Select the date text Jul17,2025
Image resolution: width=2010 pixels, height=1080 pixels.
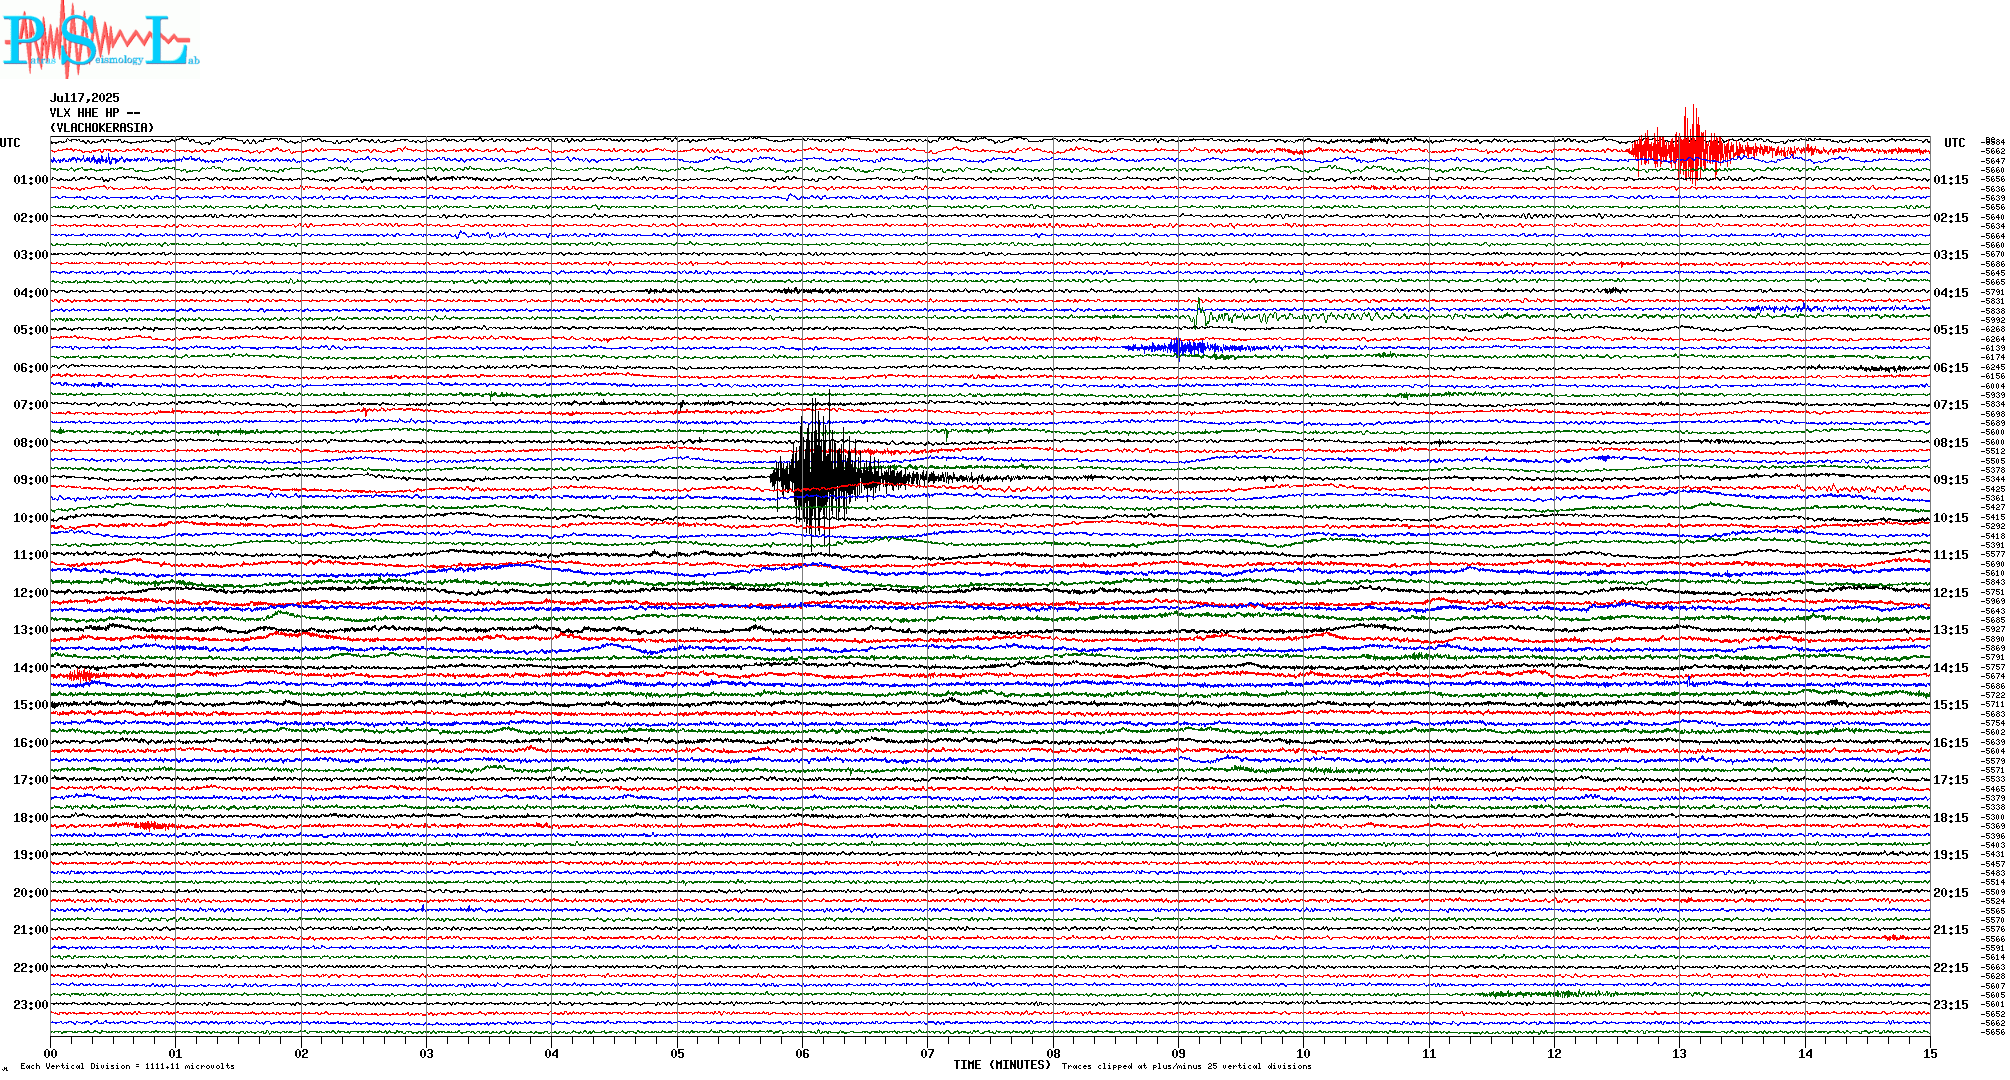click(85, 98)
